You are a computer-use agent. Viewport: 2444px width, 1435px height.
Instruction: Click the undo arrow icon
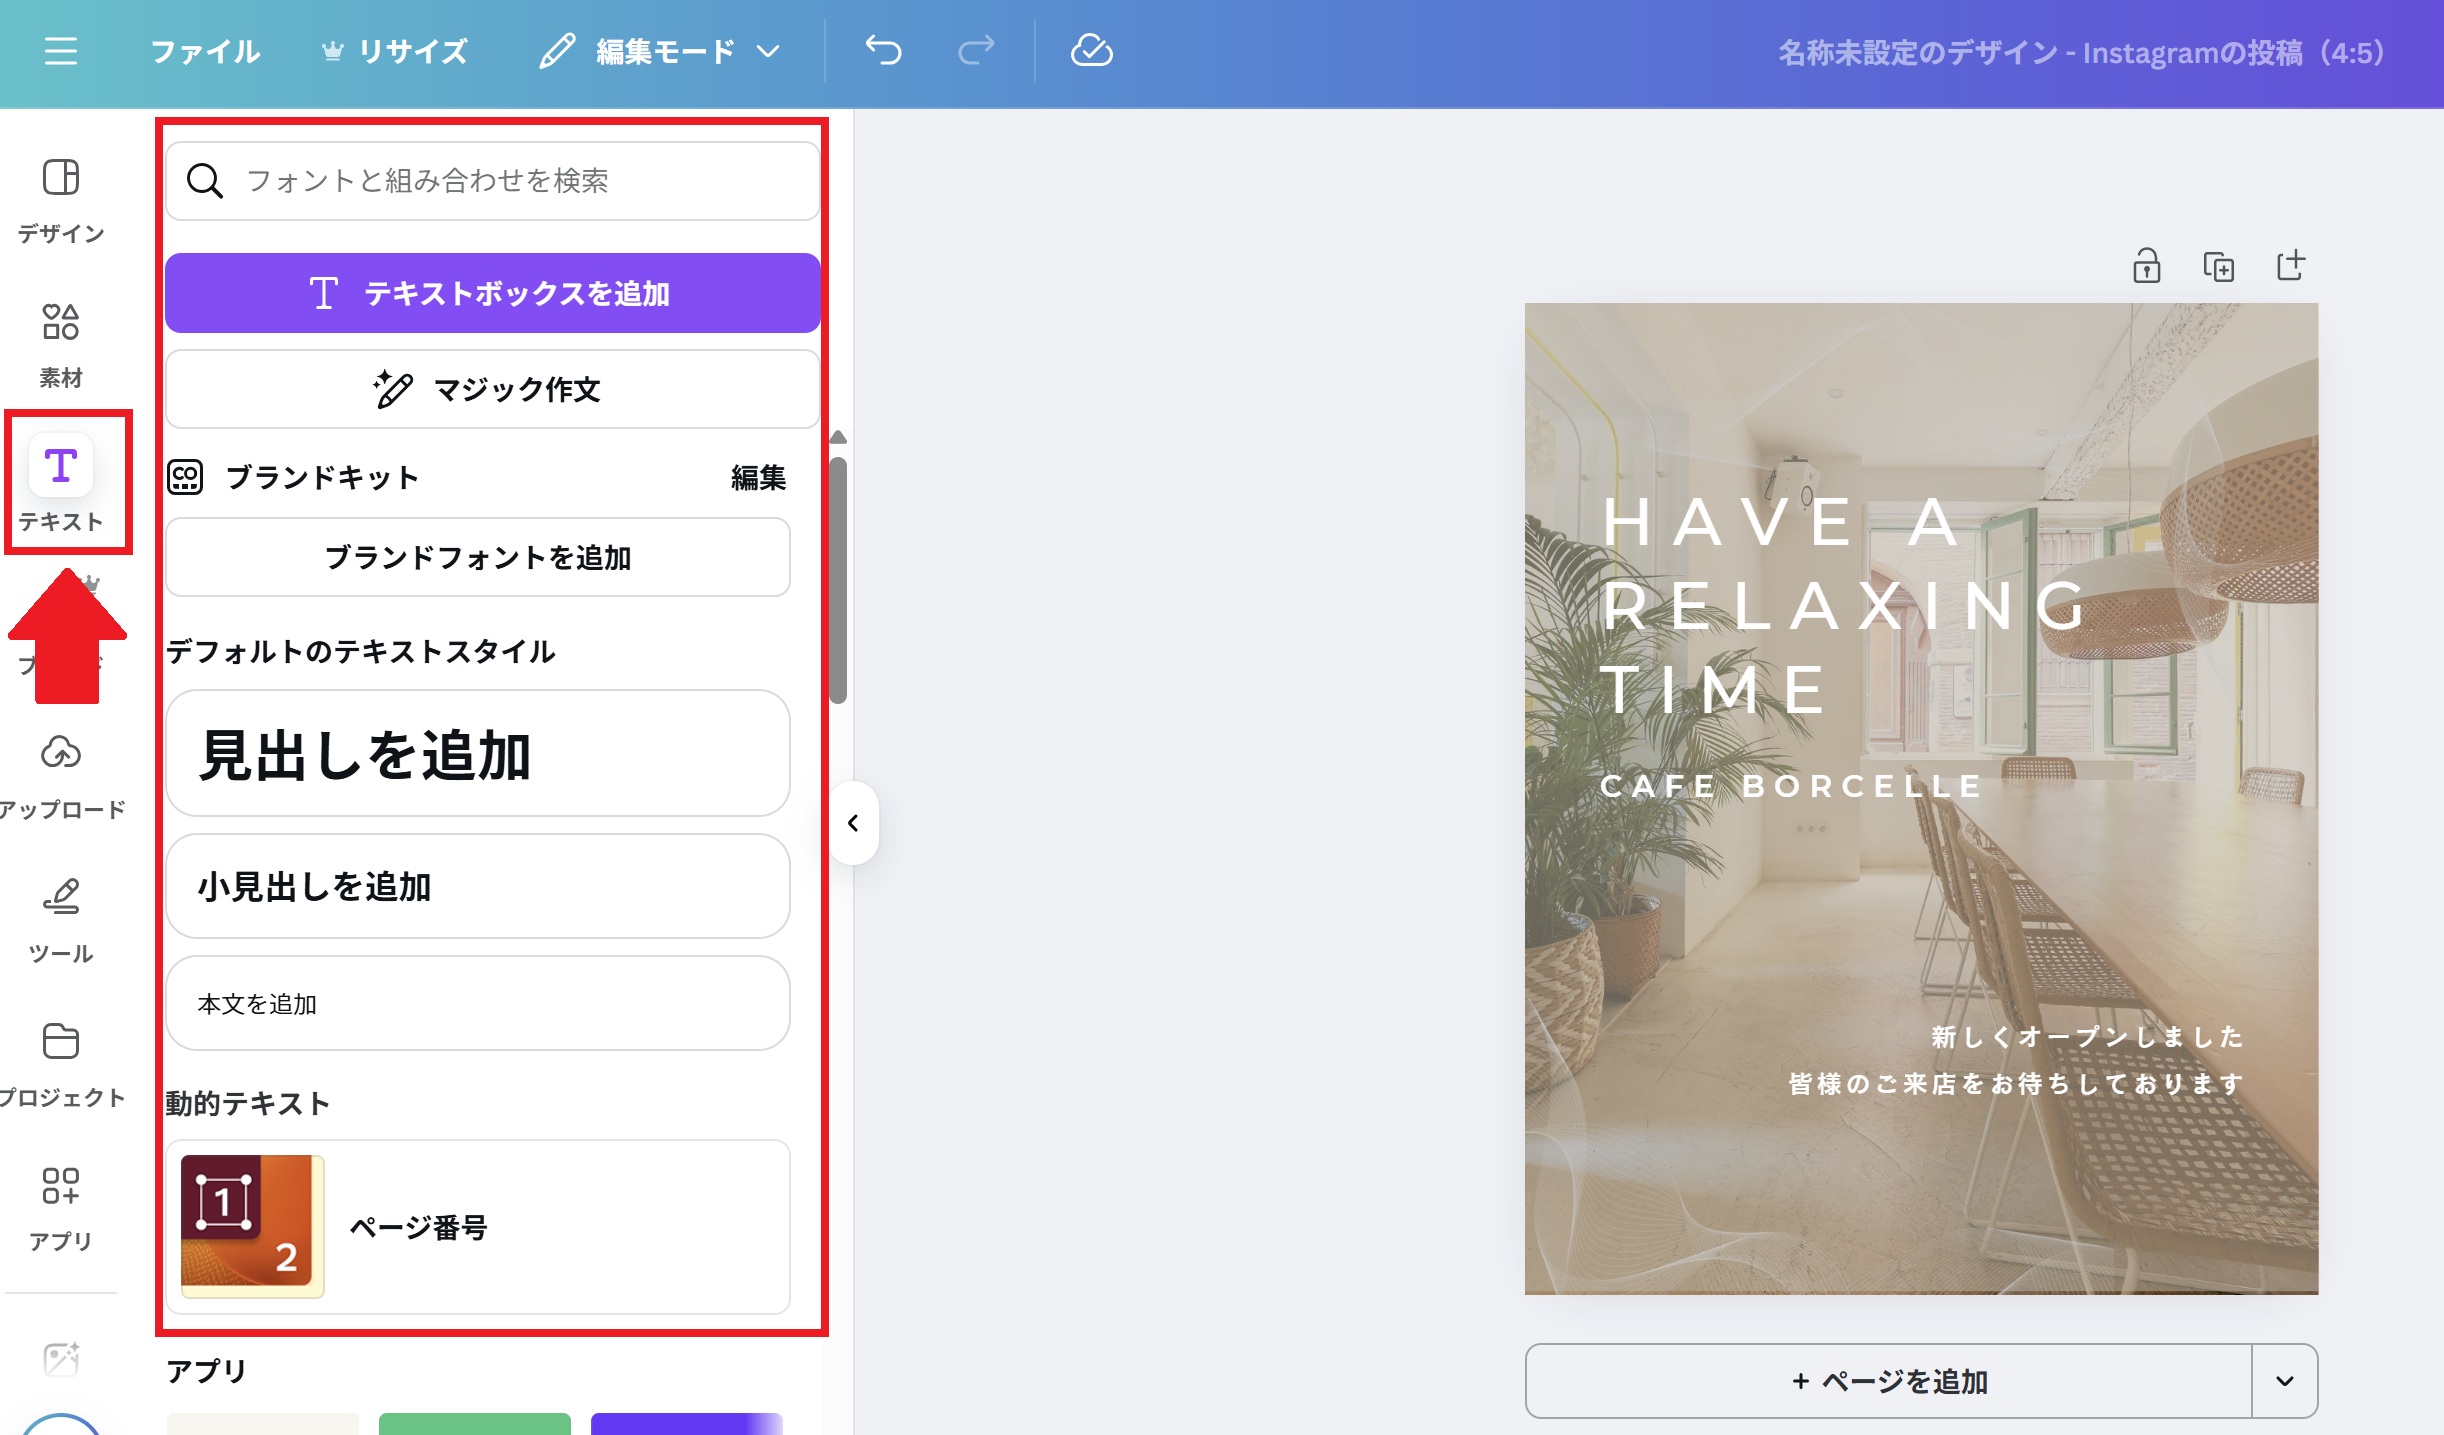pyautogui.click(x=883, y=51)
